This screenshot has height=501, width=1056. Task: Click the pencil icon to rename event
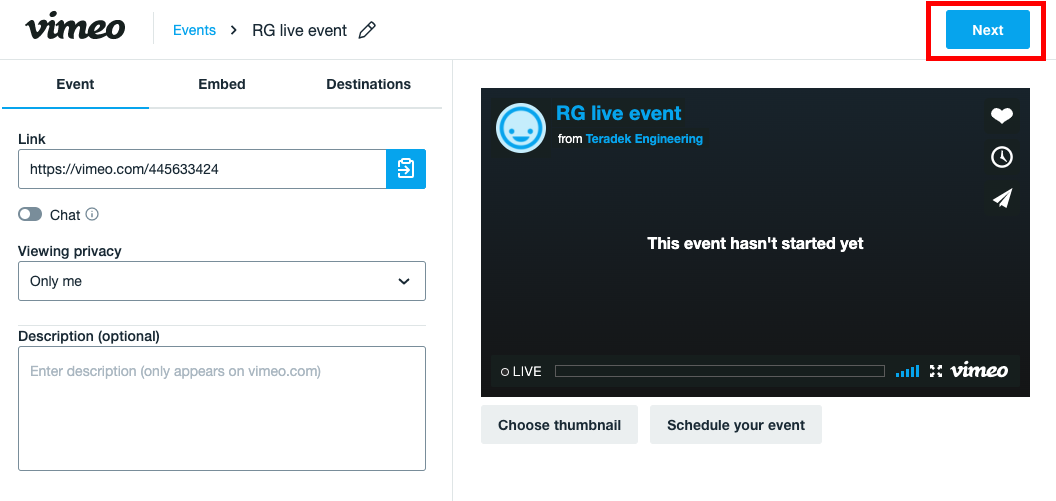(x=367, y=30)
